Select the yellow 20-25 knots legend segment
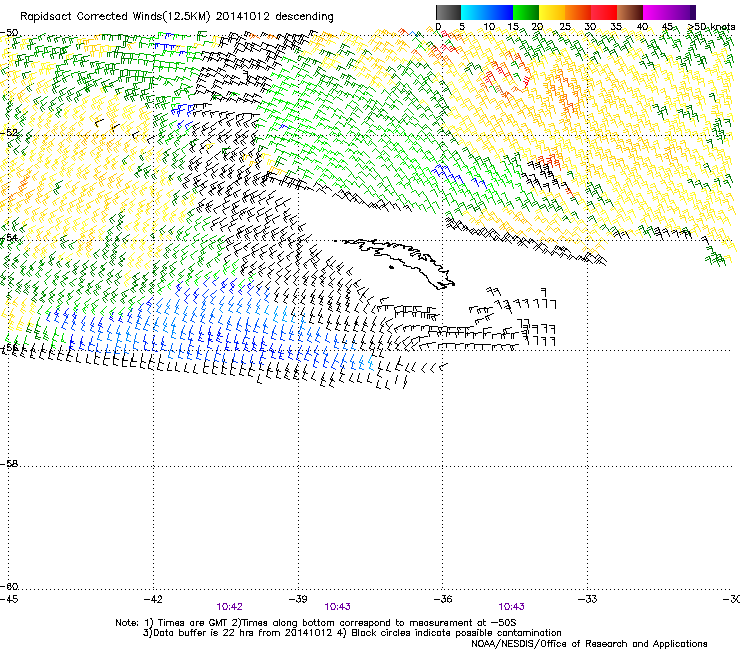Screen dimensions: 740x650 (552, 12)
